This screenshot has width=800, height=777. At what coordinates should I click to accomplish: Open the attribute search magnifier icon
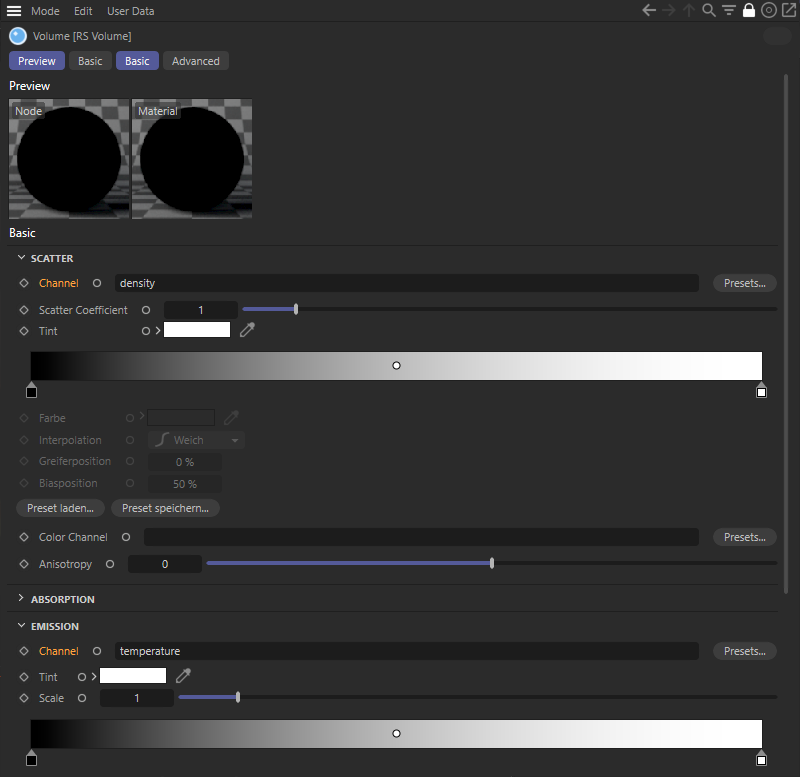point(709,11)
